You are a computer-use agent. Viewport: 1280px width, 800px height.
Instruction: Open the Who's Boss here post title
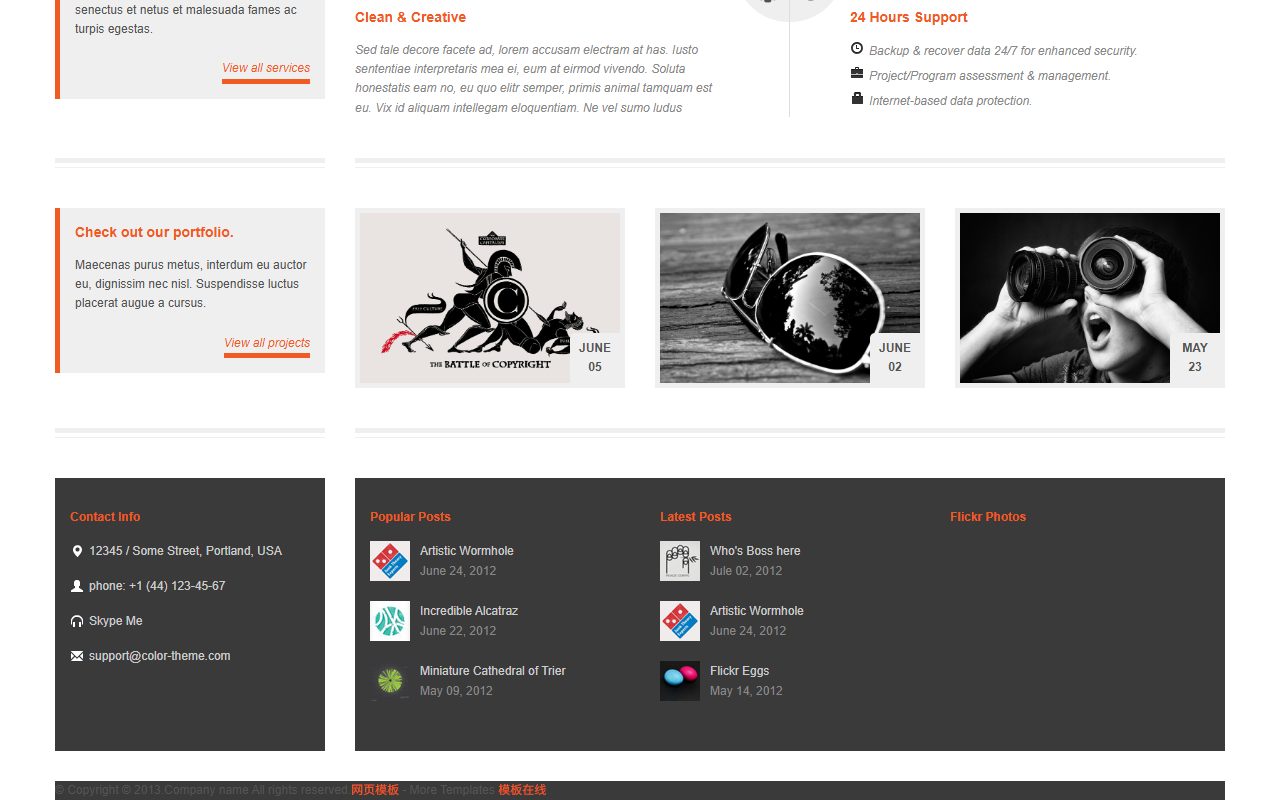click(x=755, y=551)
